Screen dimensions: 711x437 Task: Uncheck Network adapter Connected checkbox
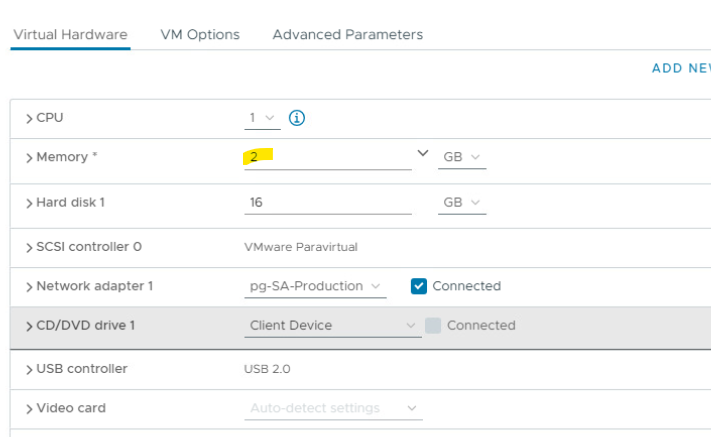(x=419, y=286)
